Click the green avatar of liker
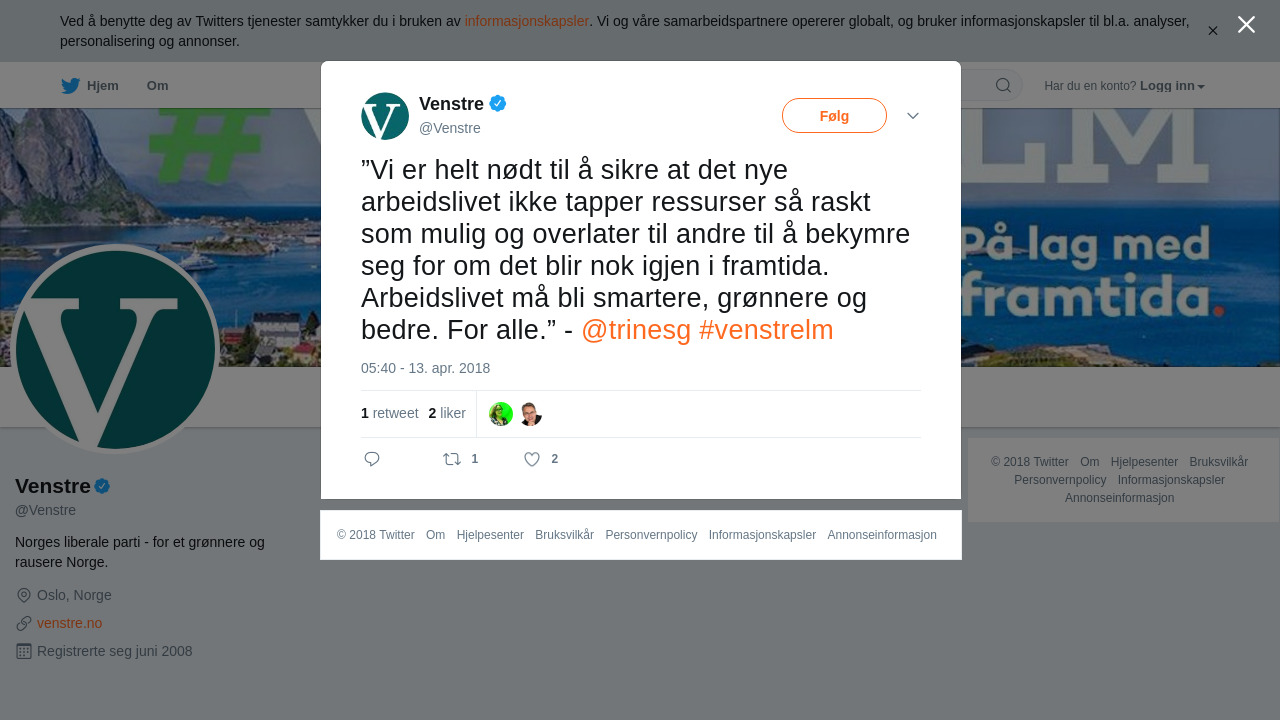 (x=501, y=414)
